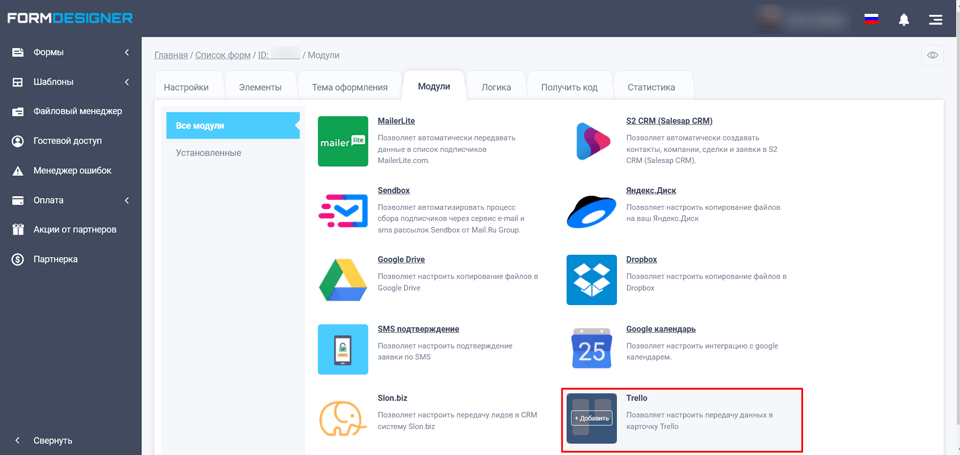Image resolution: width=960 pixels, height=455 pixels.
Task: Open the Google календарь title link
Action: (x=661, y=329)
